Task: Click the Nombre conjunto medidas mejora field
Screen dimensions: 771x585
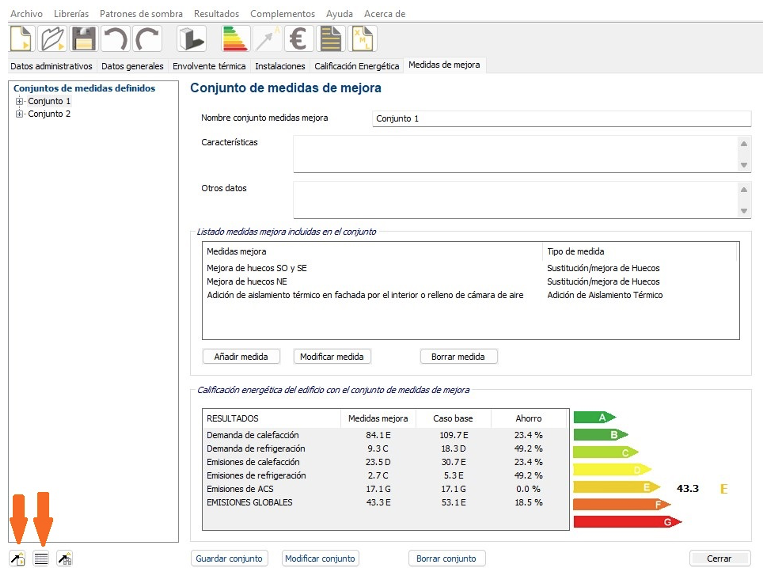Action: [560, 118]
